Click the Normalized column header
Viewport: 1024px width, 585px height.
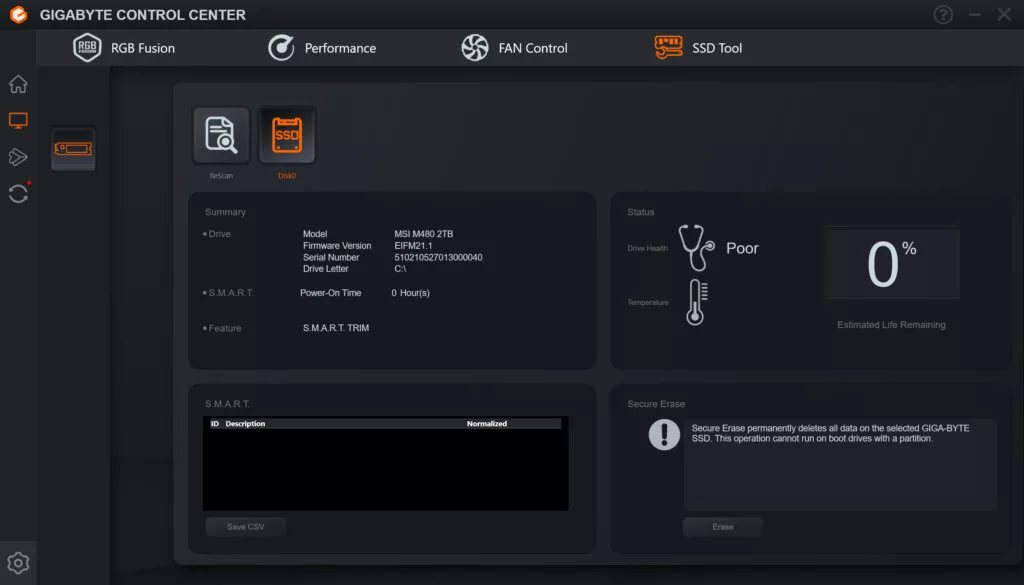487,424
